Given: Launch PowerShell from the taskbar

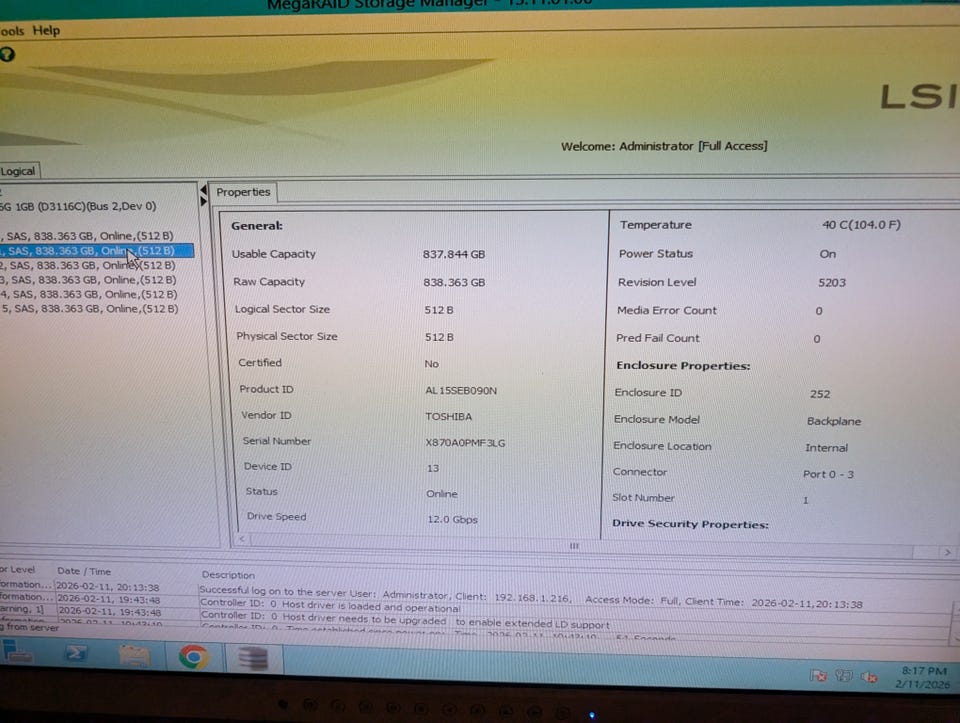Looking at the screenshot, I should (76, 653).
